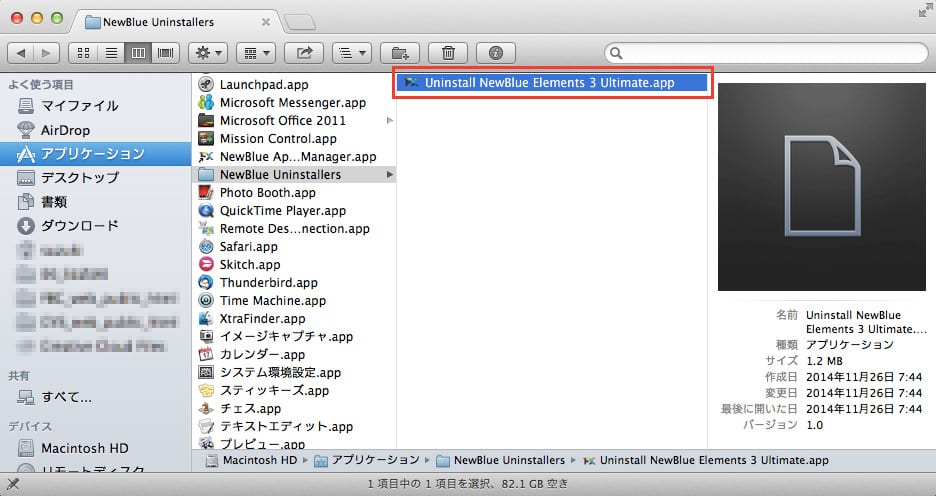936x496 pixels.
Task: Click the uninstaller app in path bar
Action: (x=706, y=460)
